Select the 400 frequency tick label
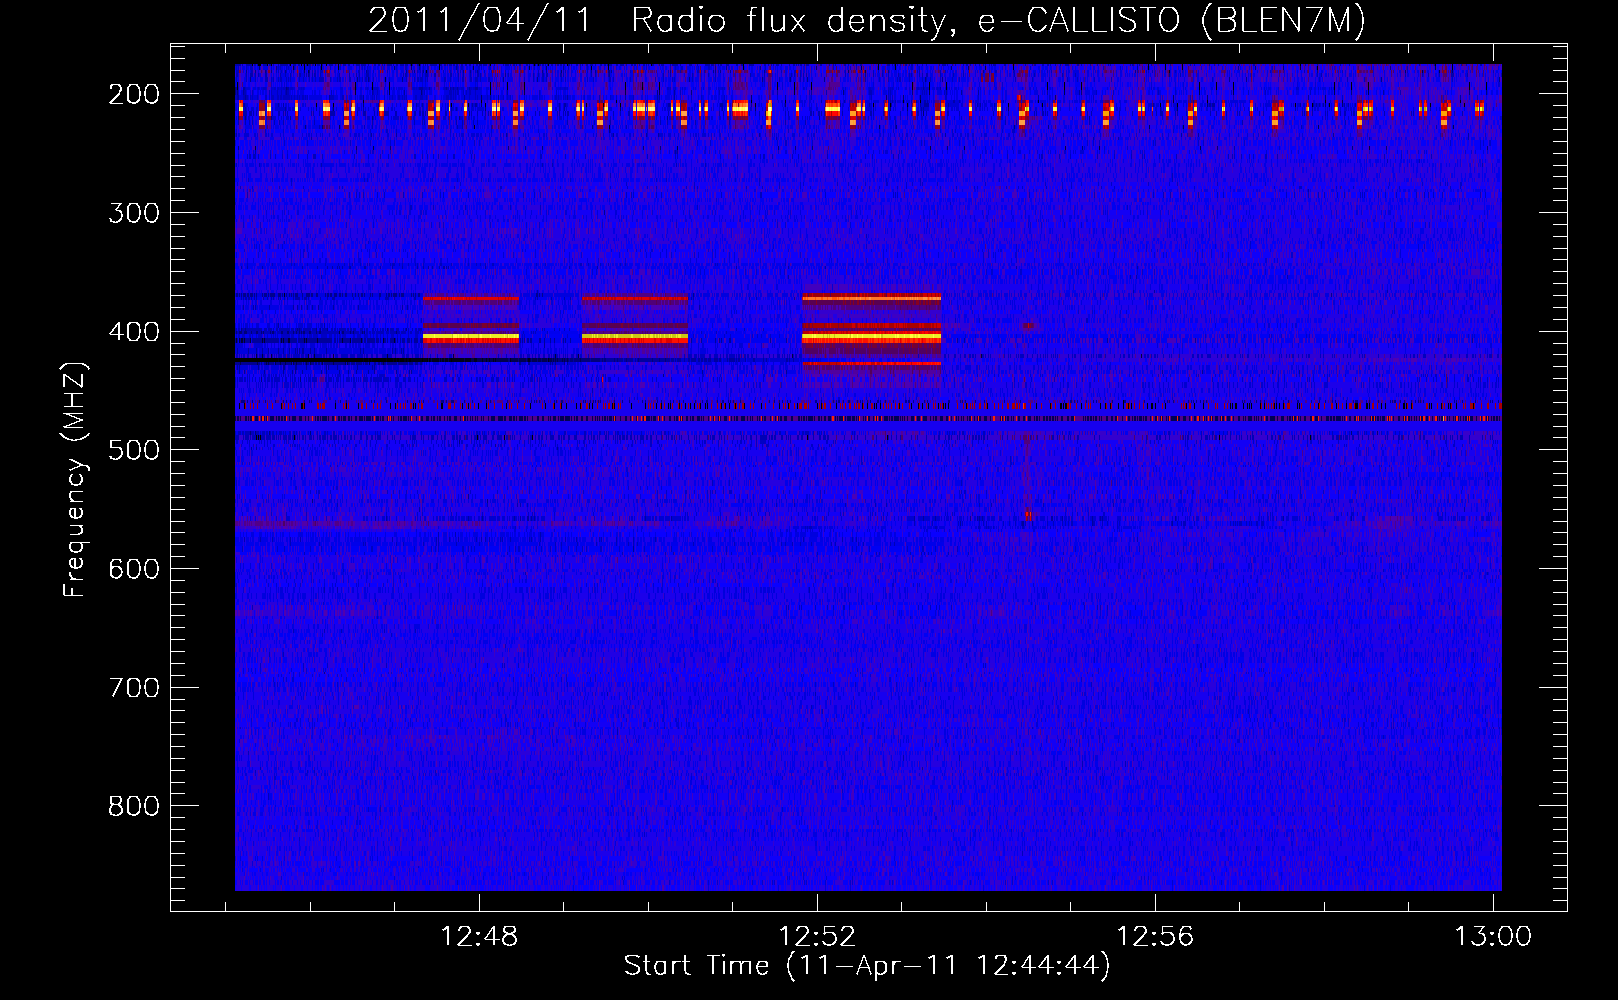 pyautogui.click(x=134, y=332)
